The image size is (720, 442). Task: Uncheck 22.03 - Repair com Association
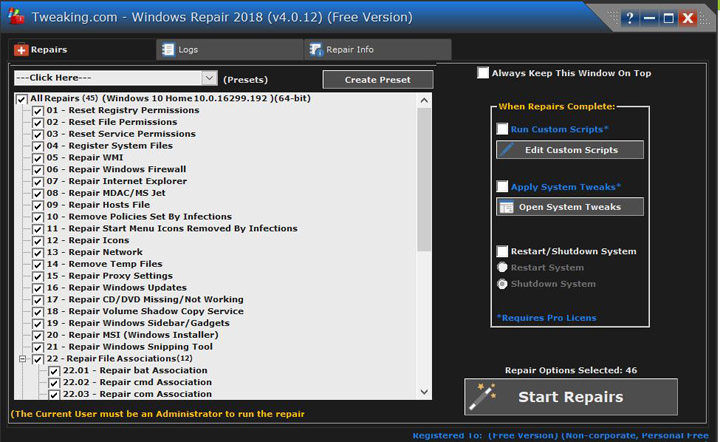[x=54, y=394]
